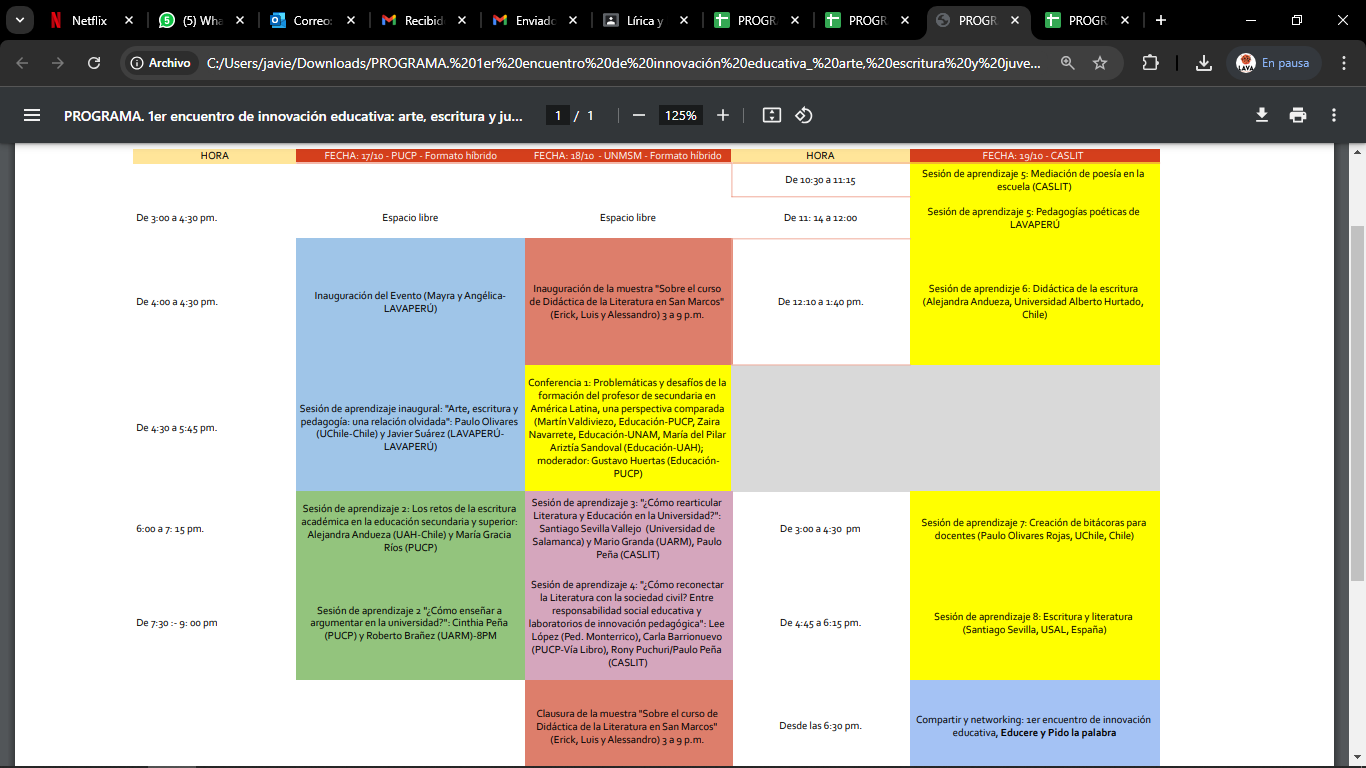Click the PDF document title in the toolbar
Viewport: 1366px width, 768px height.
click(x=294, y=115)
